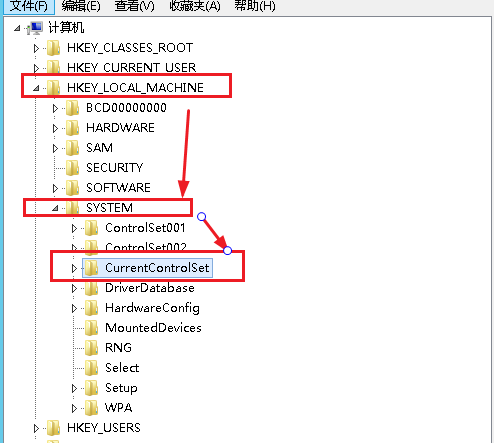Click the SECURITY key folder icon
Screen dimensions: 494x443
[72, 168]
